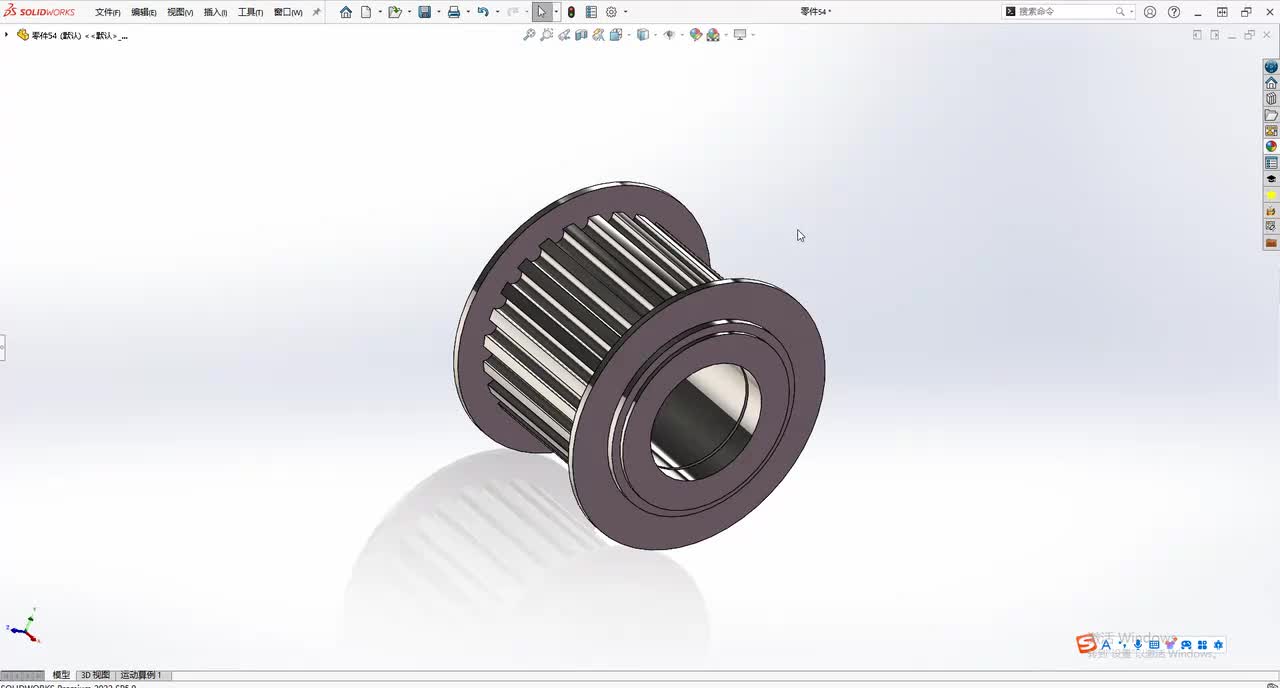Click the orientation triad axes

23,626
